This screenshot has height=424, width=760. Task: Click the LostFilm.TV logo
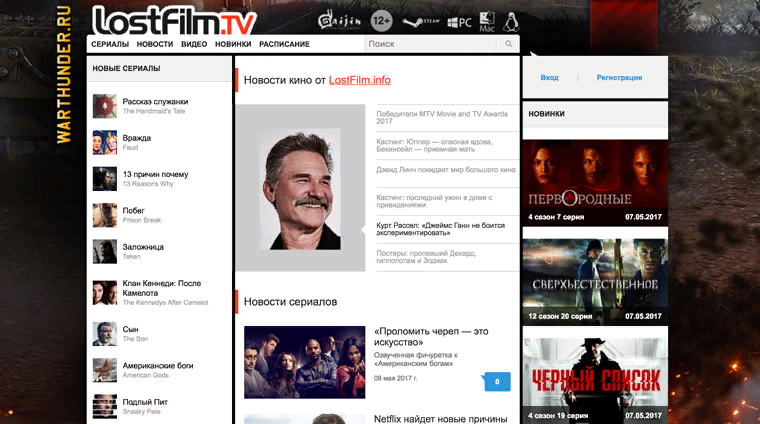point(174,20)
